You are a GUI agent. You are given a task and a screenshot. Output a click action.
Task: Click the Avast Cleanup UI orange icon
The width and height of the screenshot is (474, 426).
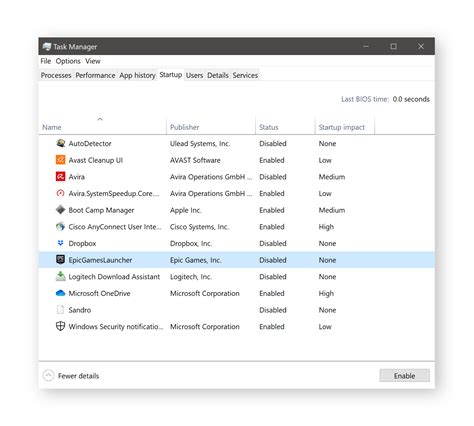point(60,160)
